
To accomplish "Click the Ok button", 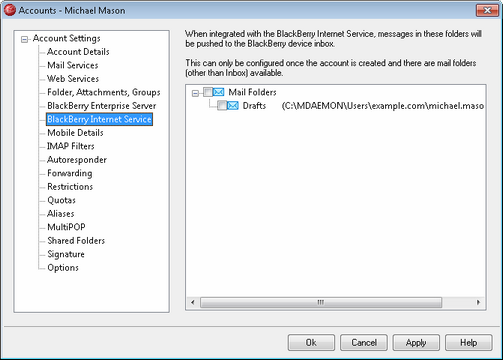I will click(x=311, y=343).
